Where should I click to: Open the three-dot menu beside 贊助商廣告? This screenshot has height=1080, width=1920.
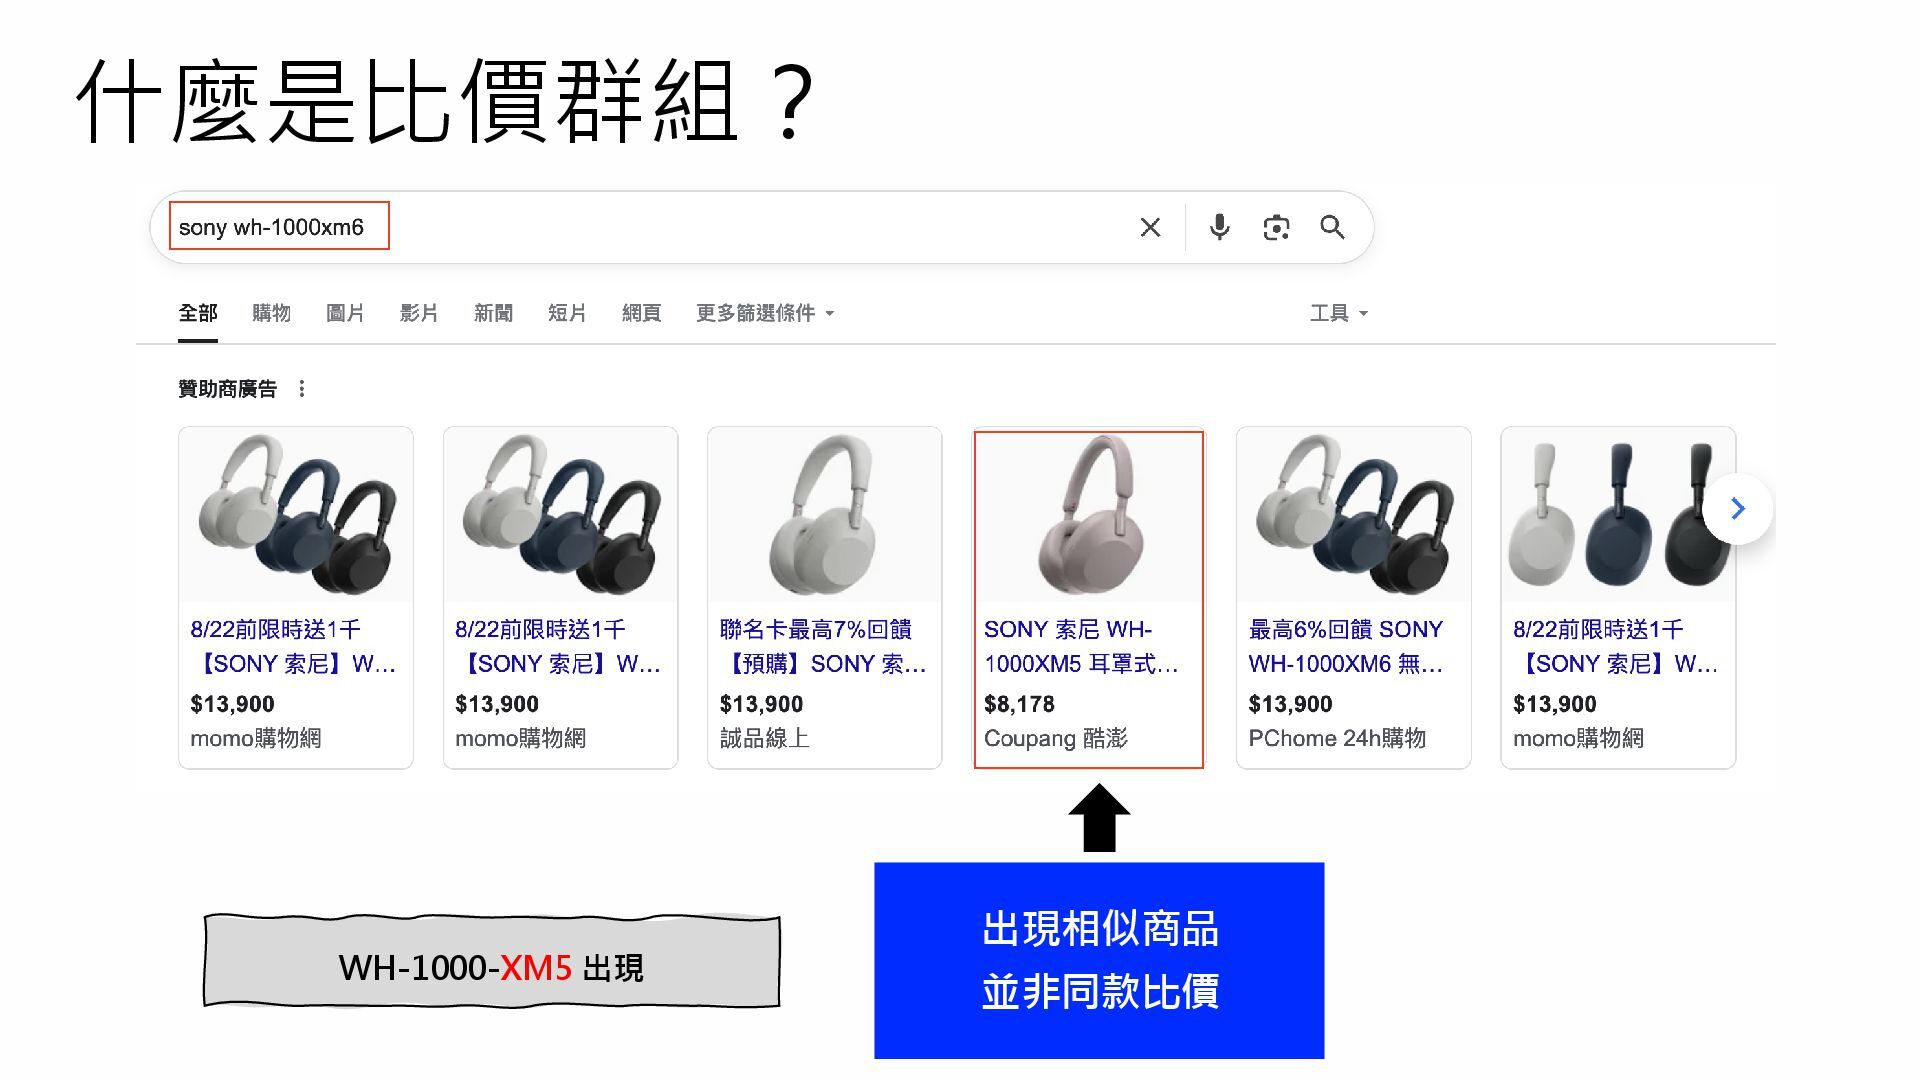pos(302,389)
